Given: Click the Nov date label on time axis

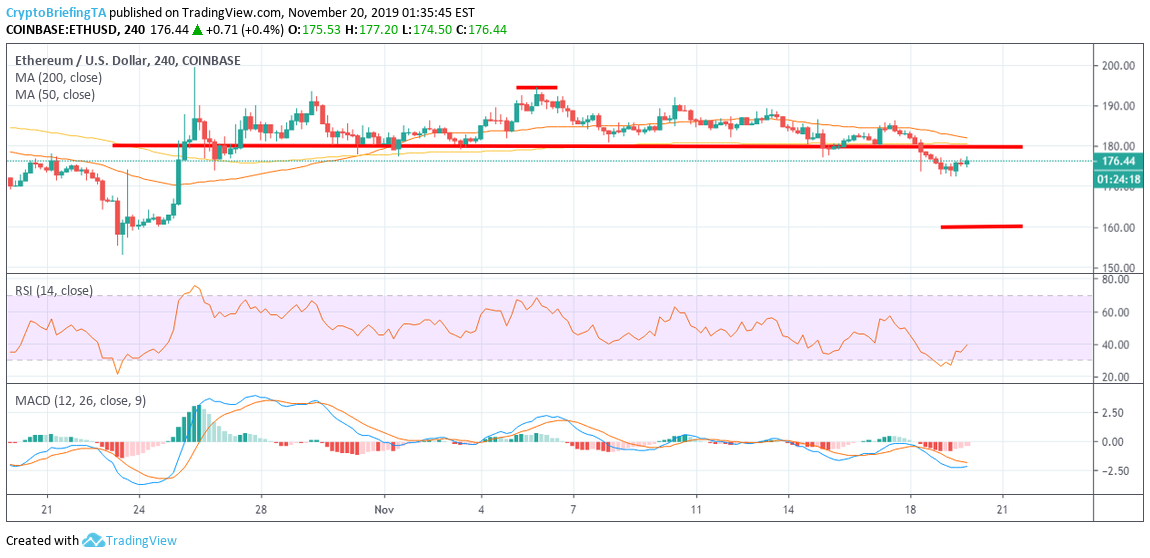Looking at the screenshot, I should [x=384, y=508].
